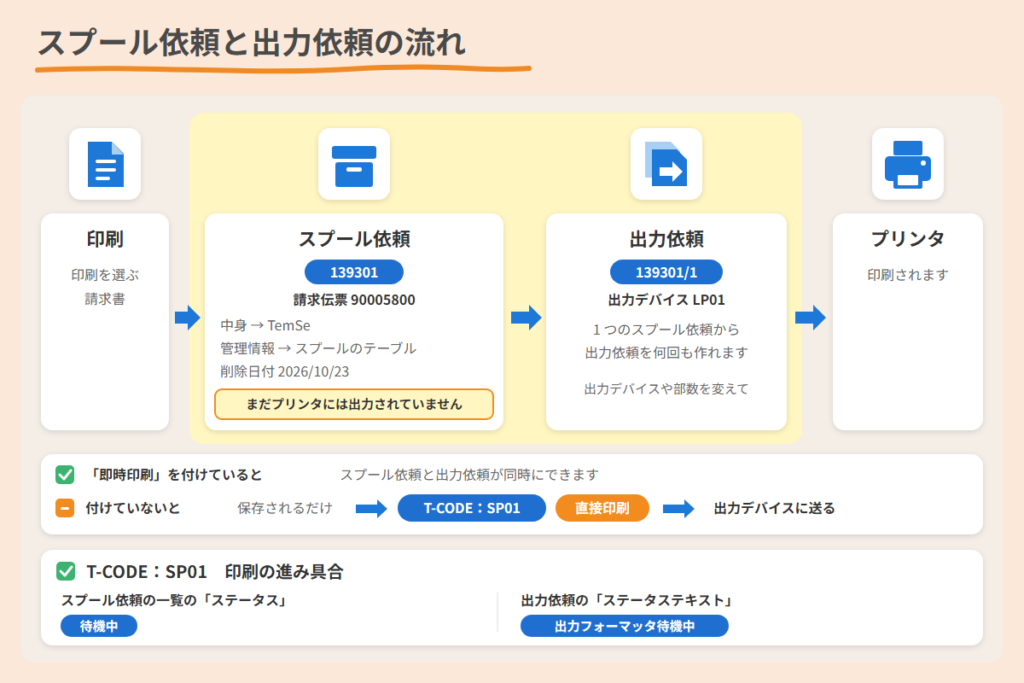Click the orange 直接印刷 button

pos(602,508)
